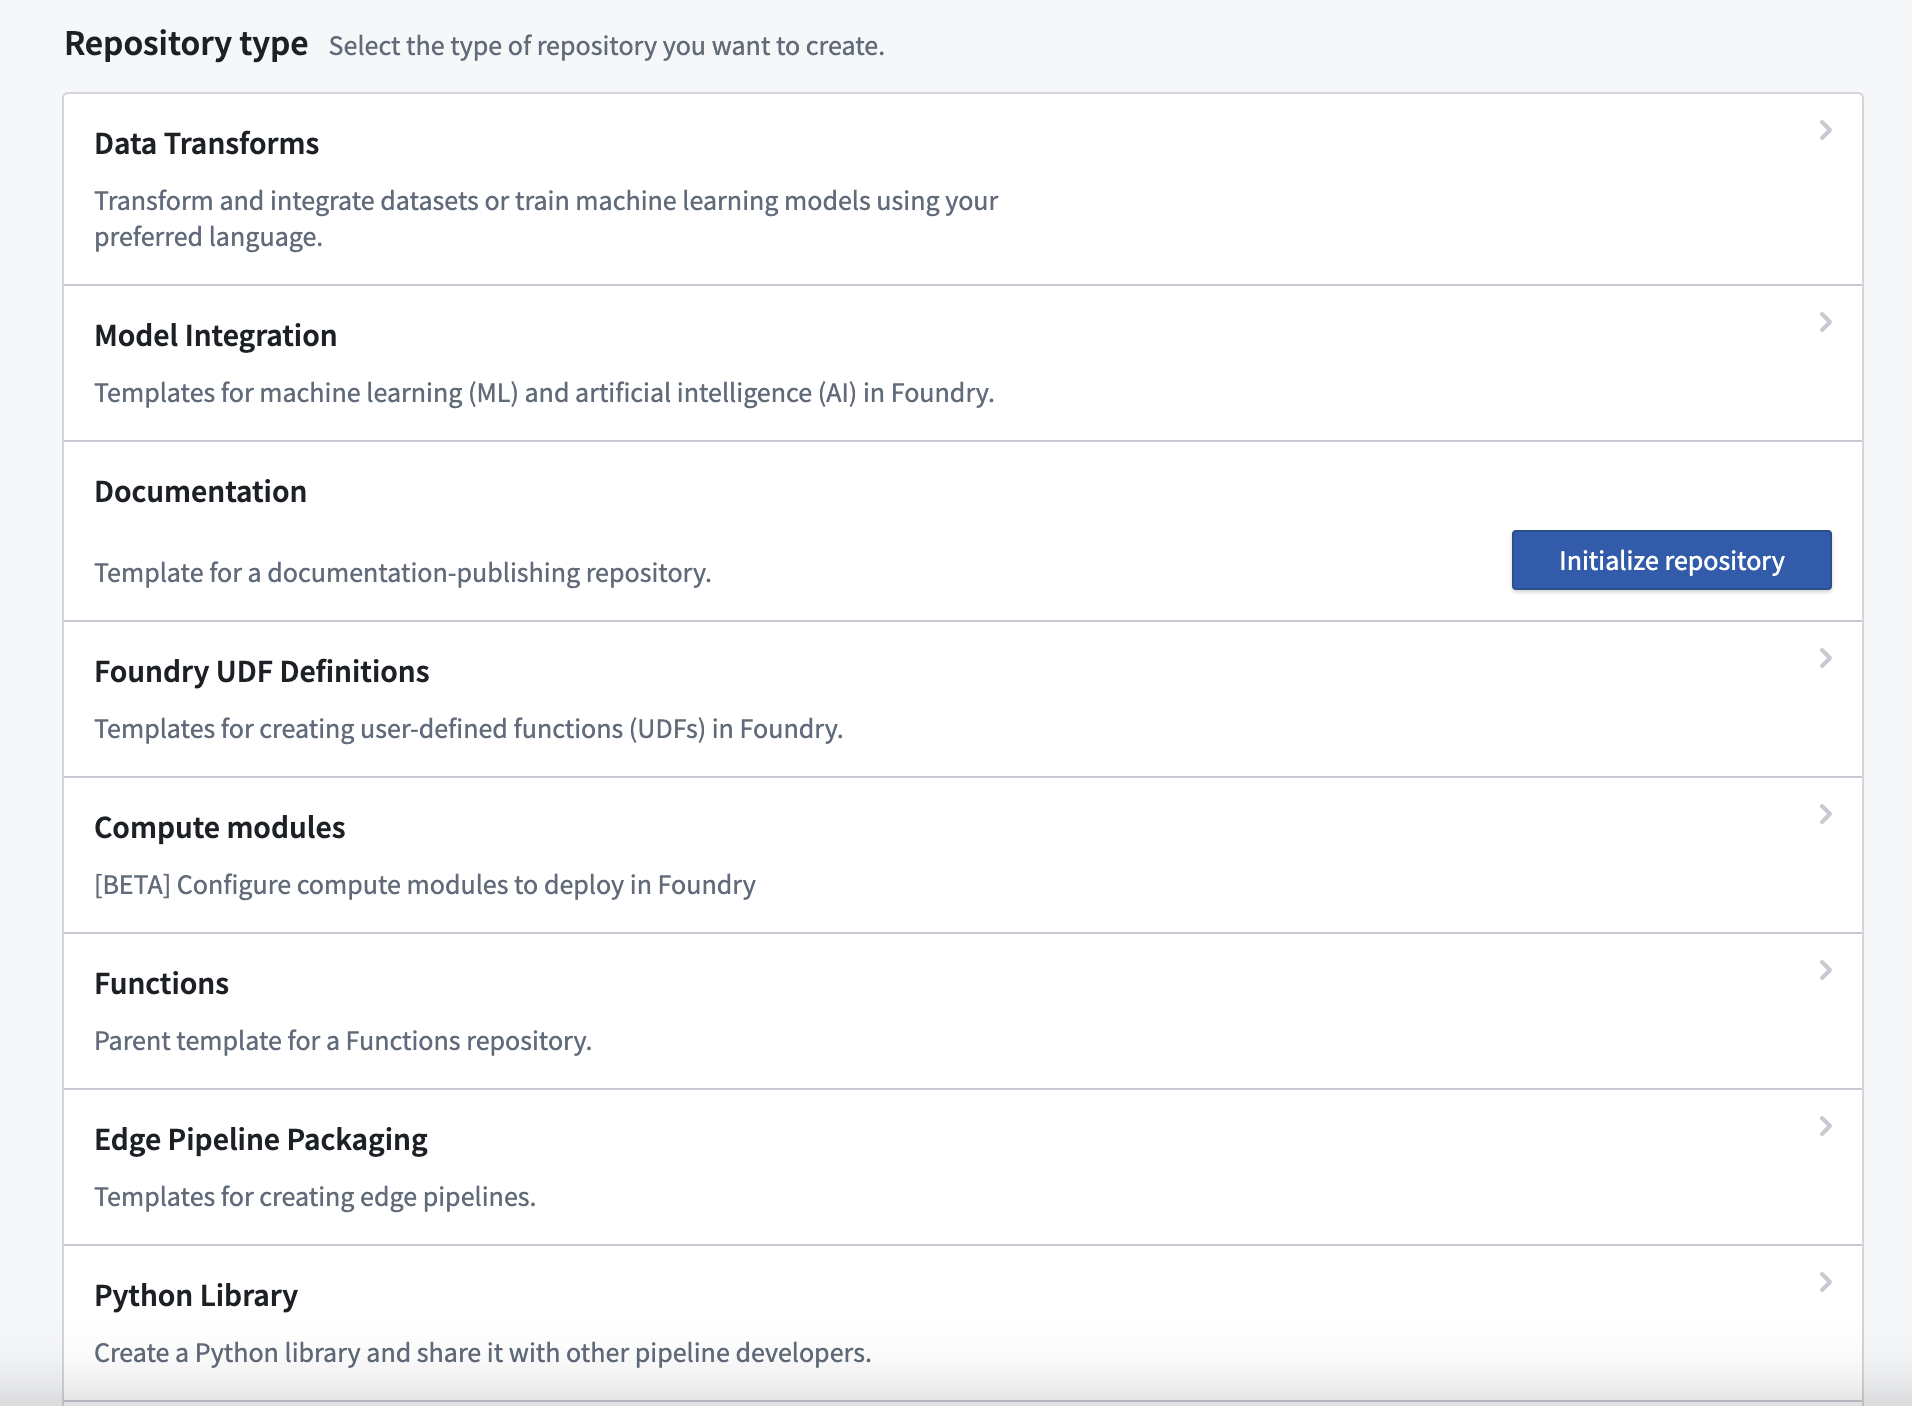Expand the Functions chevron

click(x=1825, y=970)
